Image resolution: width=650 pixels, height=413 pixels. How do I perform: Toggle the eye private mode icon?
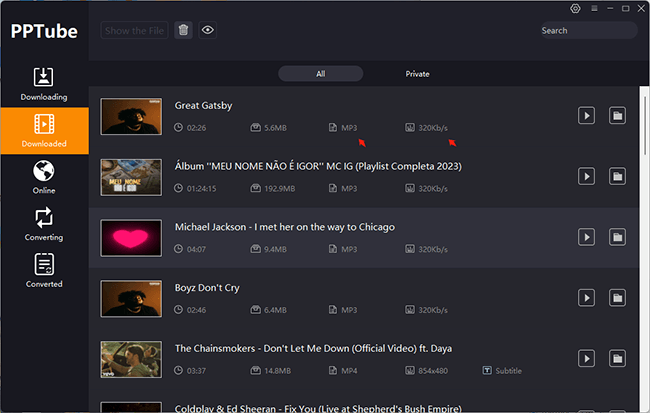[x=208, y=30]
